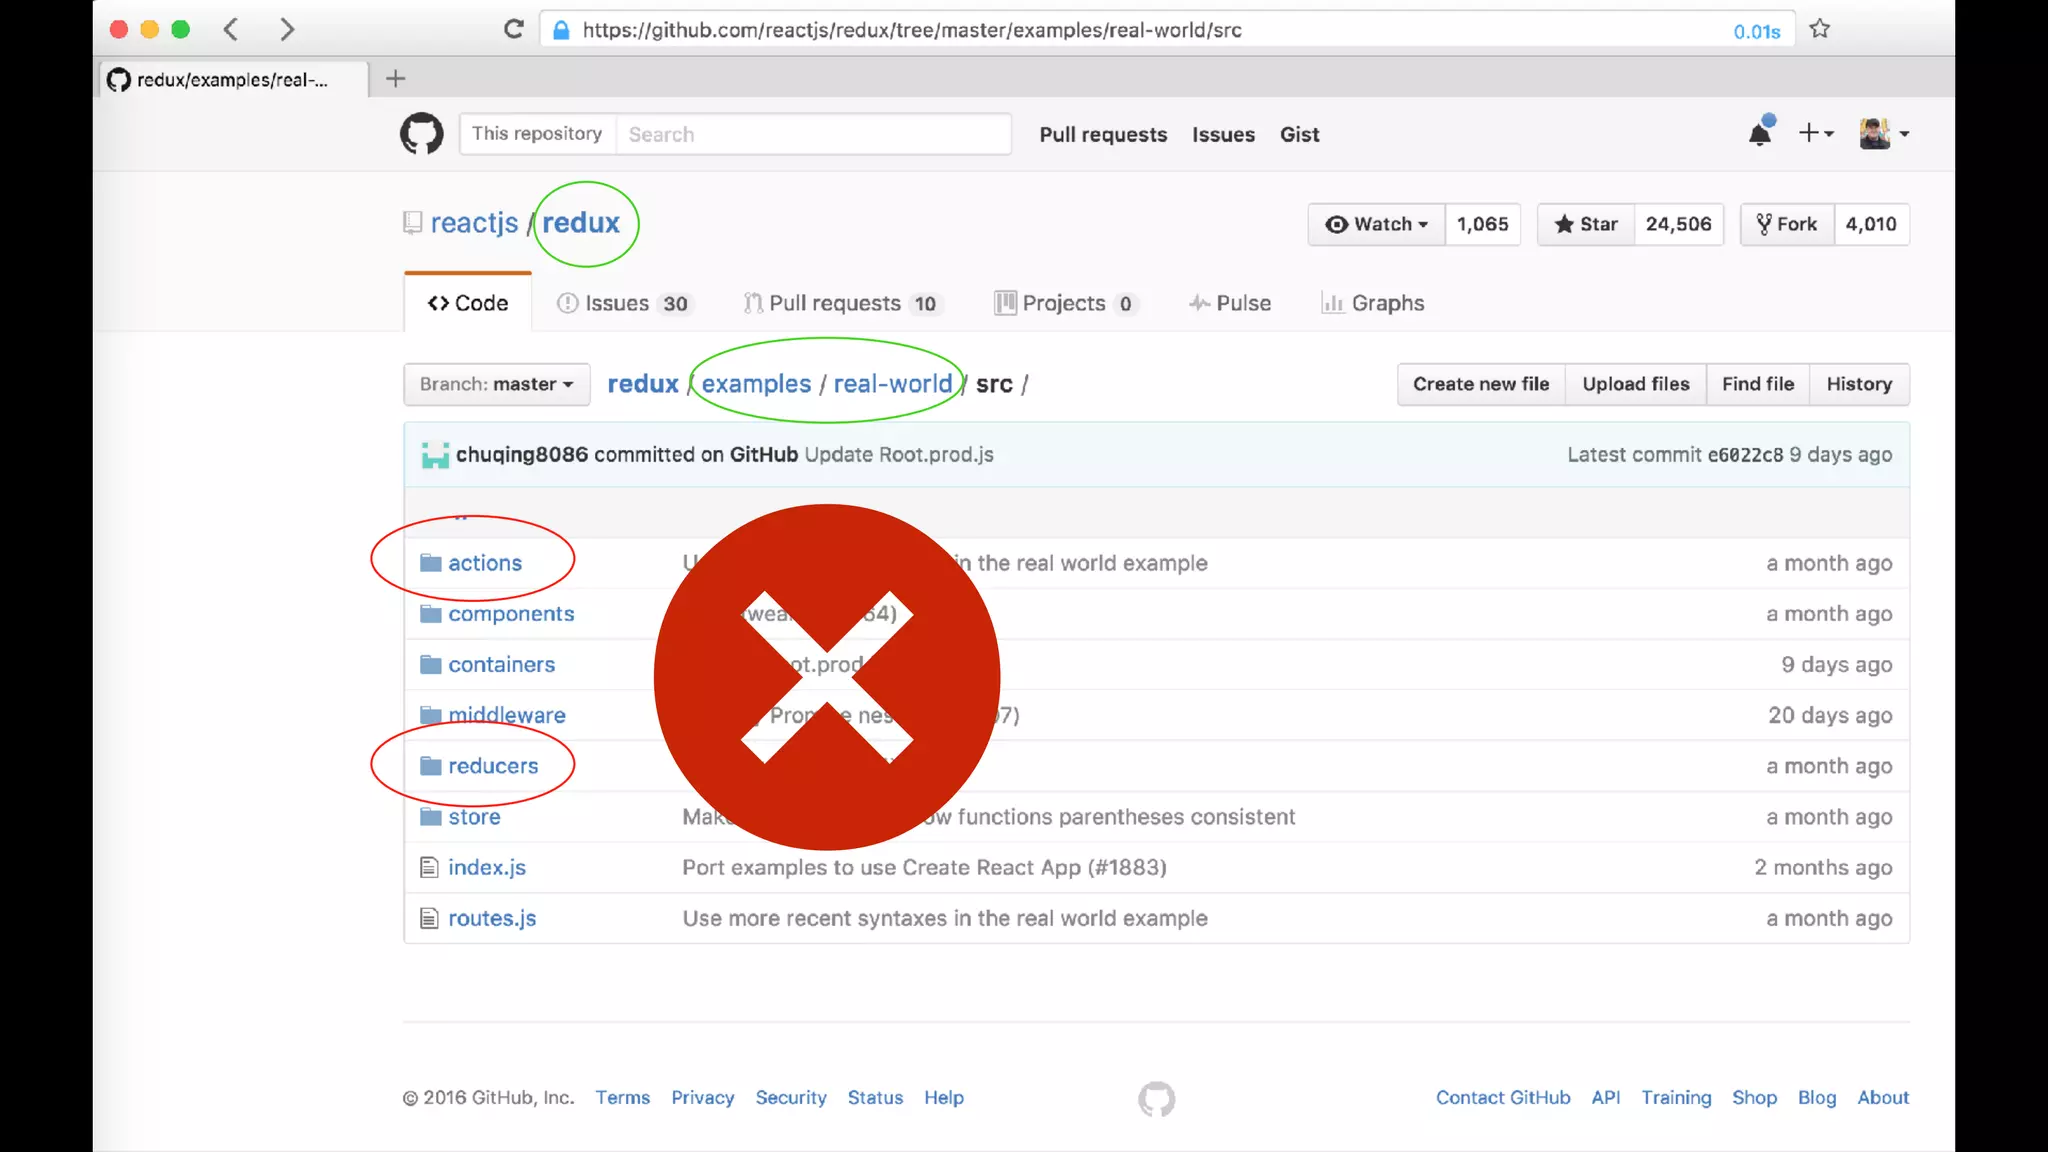
Task: Click the Create new file button
Action: pyautogui.click(x=1480, y=384)
